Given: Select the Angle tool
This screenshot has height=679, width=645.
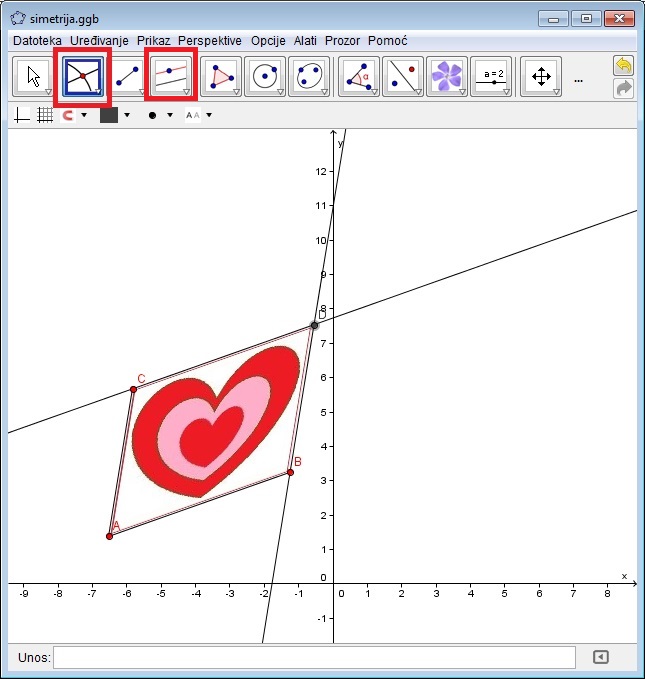Looking at the screenshot, I should (x=359, y=76).
